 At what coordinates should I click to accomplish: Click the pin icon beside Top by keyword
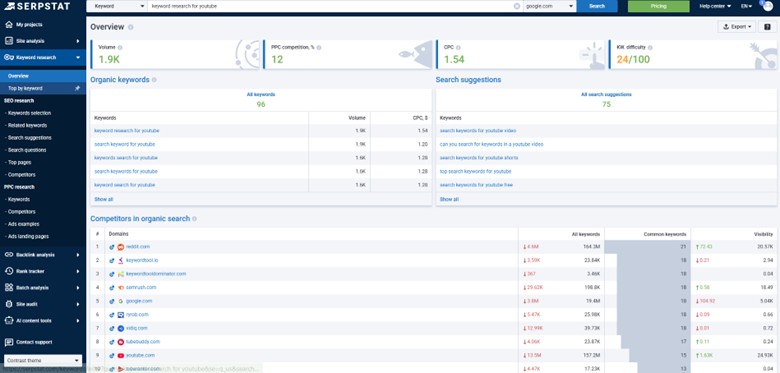coord(77,88)
